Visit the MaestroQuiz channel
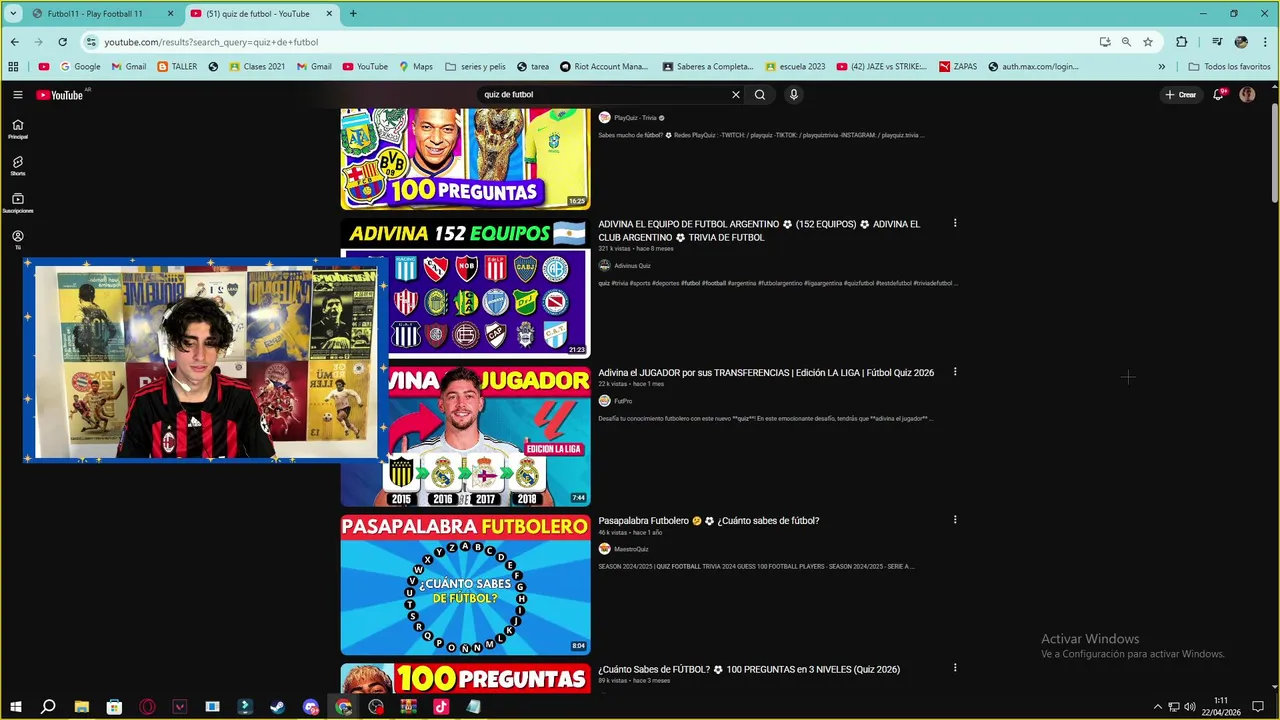Screen dimensions: 1280x720 pos(631,549)
